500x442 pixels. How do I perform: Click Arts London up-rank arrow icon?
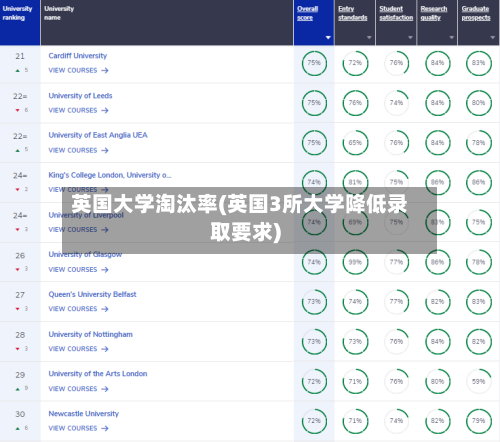pyautogui.click(x=17, y=389)
